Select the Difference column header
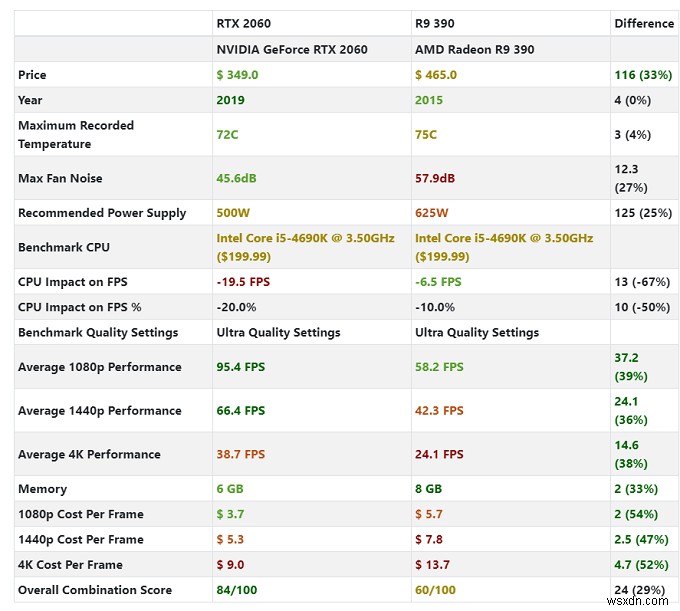The height and width of the screenshot is (611, 680). pos(644,23)
